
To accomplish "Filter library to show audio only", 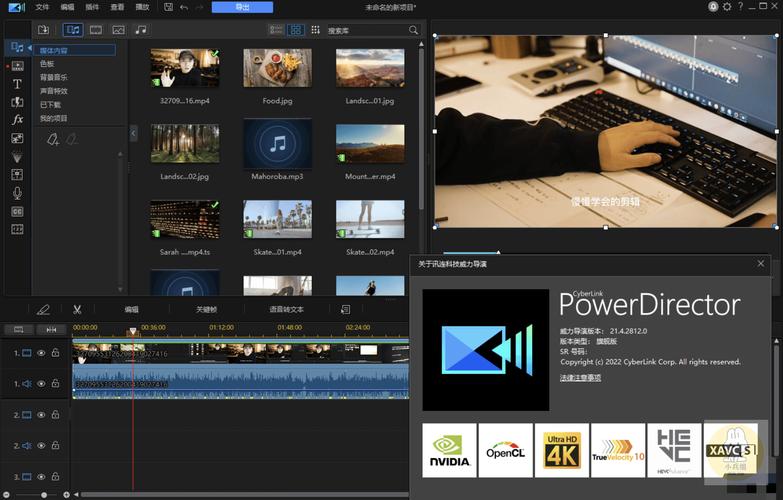I will (141, 30).
